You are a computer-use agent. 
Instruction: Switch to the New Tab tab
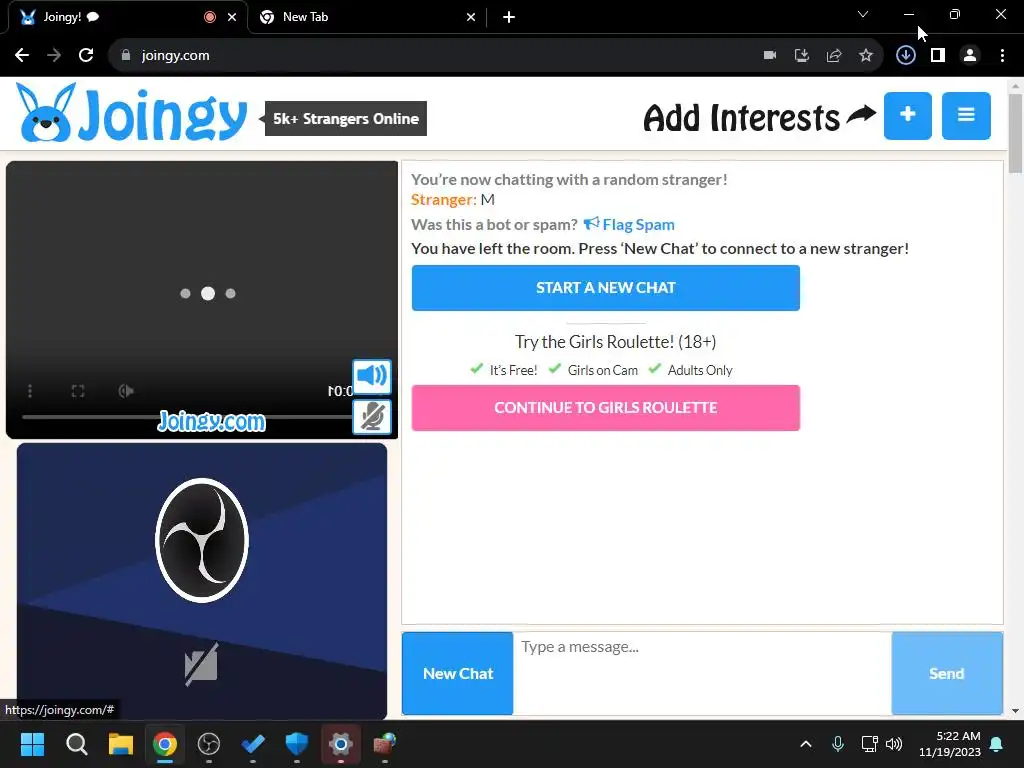point(366,17)
